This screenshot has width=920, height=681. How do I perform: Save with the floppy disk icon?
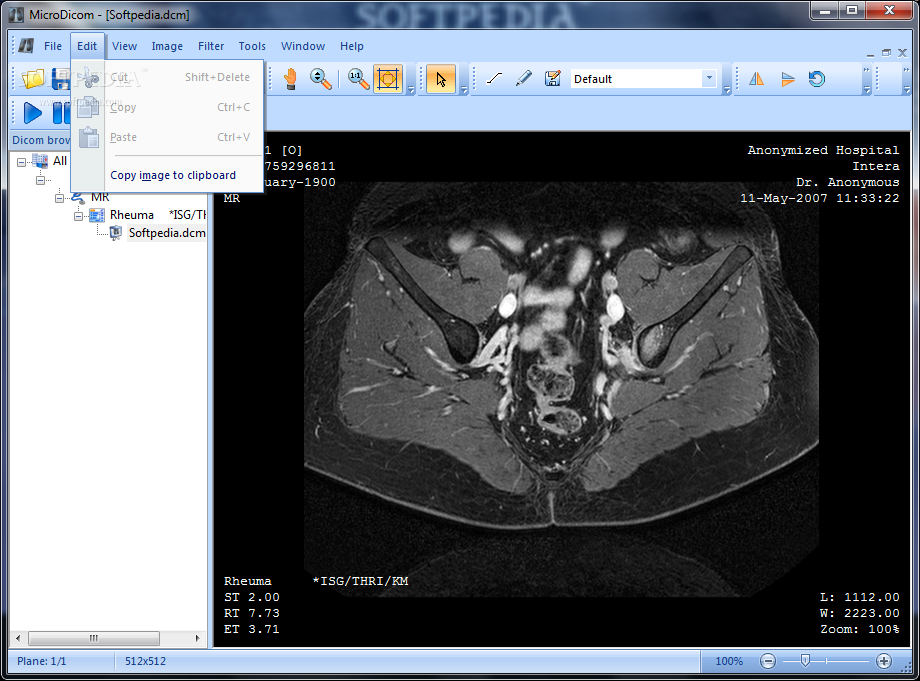pyautogui.click(x=61, y=79)
